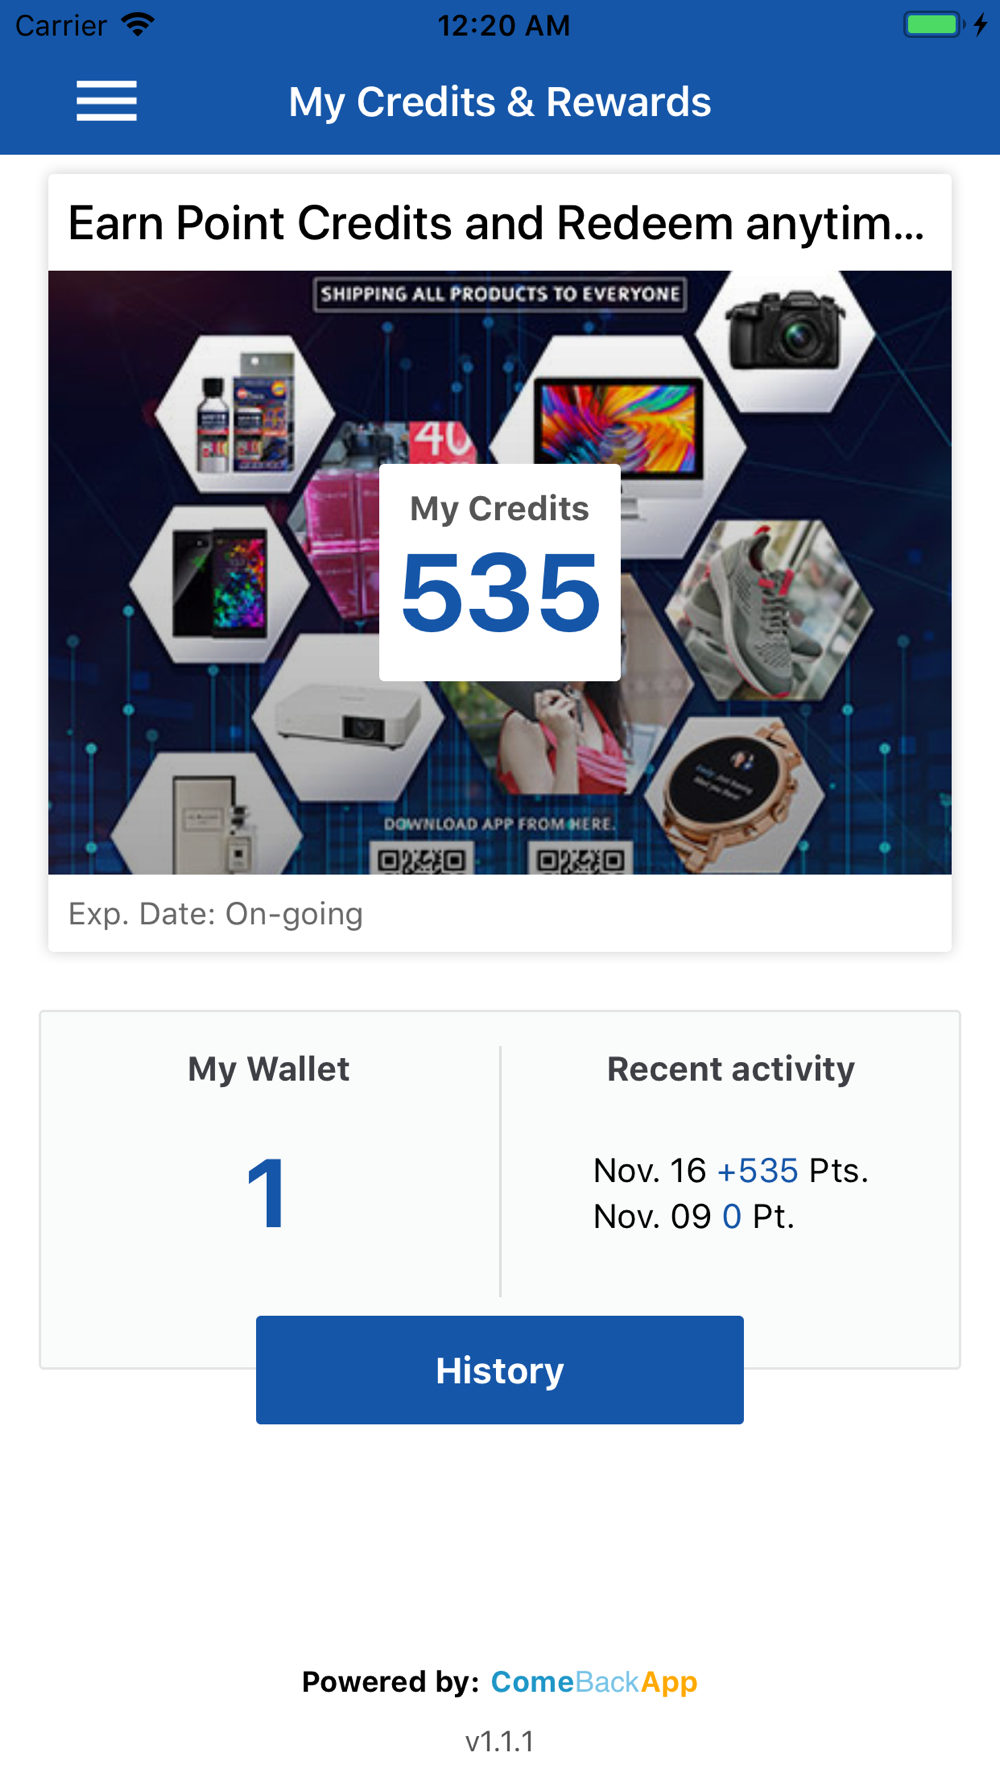
Task: Tap the battery indicator icon
Action: coord(932,24)
